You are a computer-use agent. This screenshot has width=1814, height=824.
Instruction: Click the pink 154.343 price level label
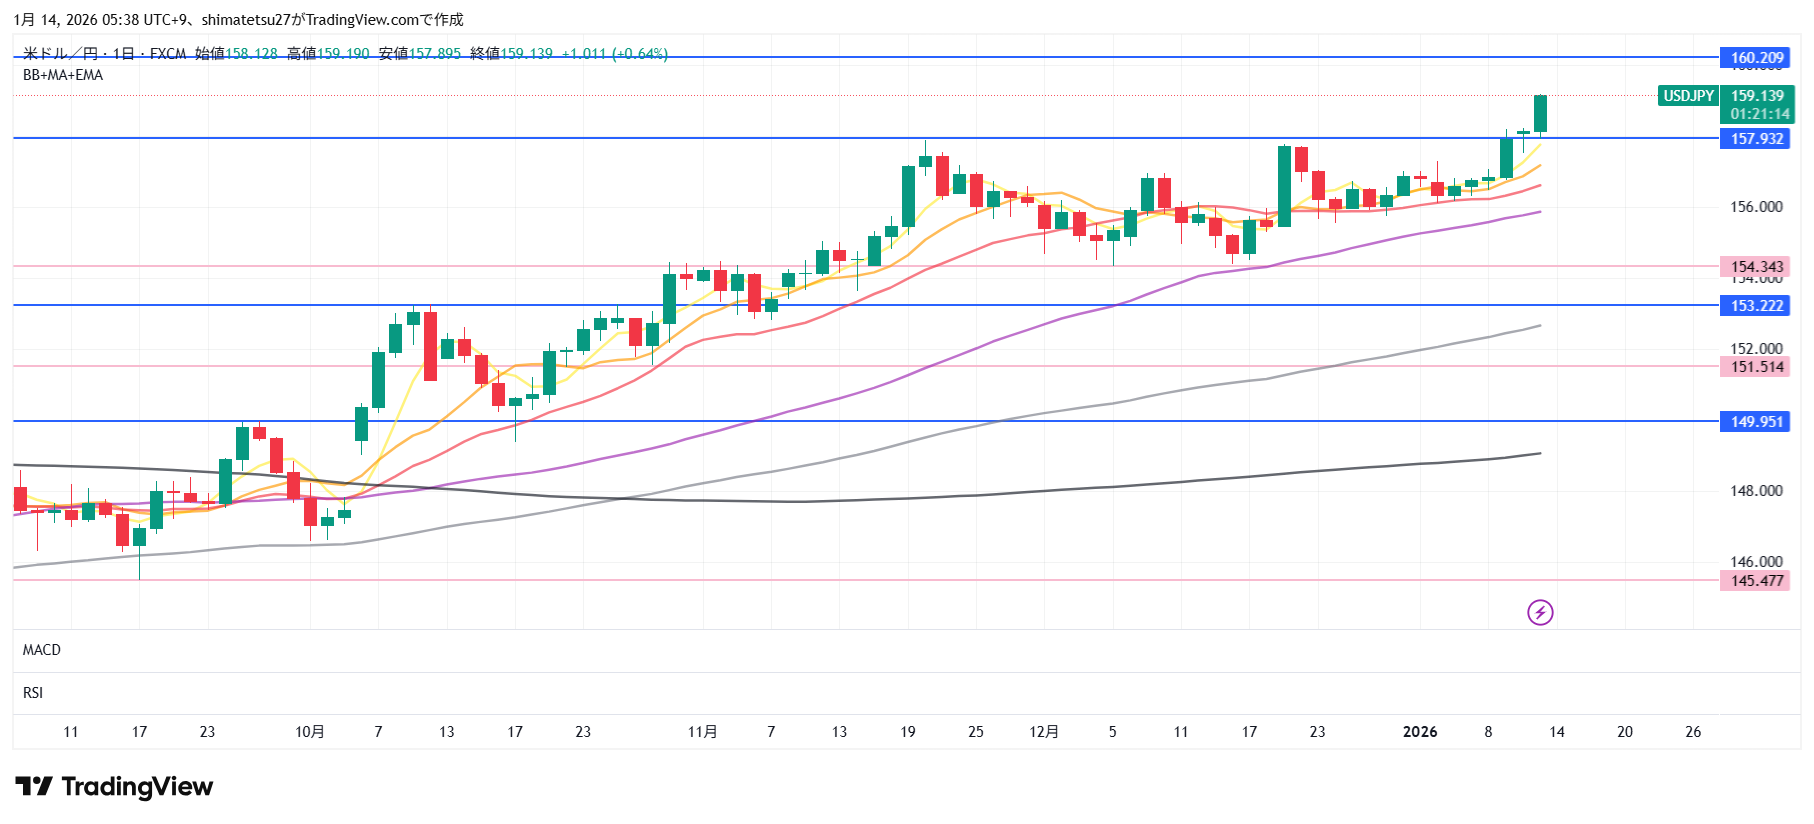point(1756,267)
